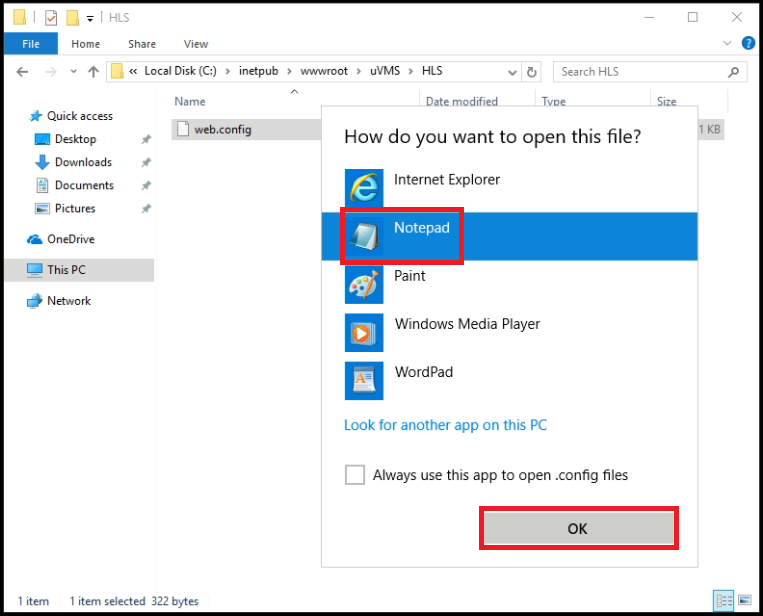The width and height of the screenshot is (763, 616).
Task: Click Look for another app link
Action: tap(445, 425)
